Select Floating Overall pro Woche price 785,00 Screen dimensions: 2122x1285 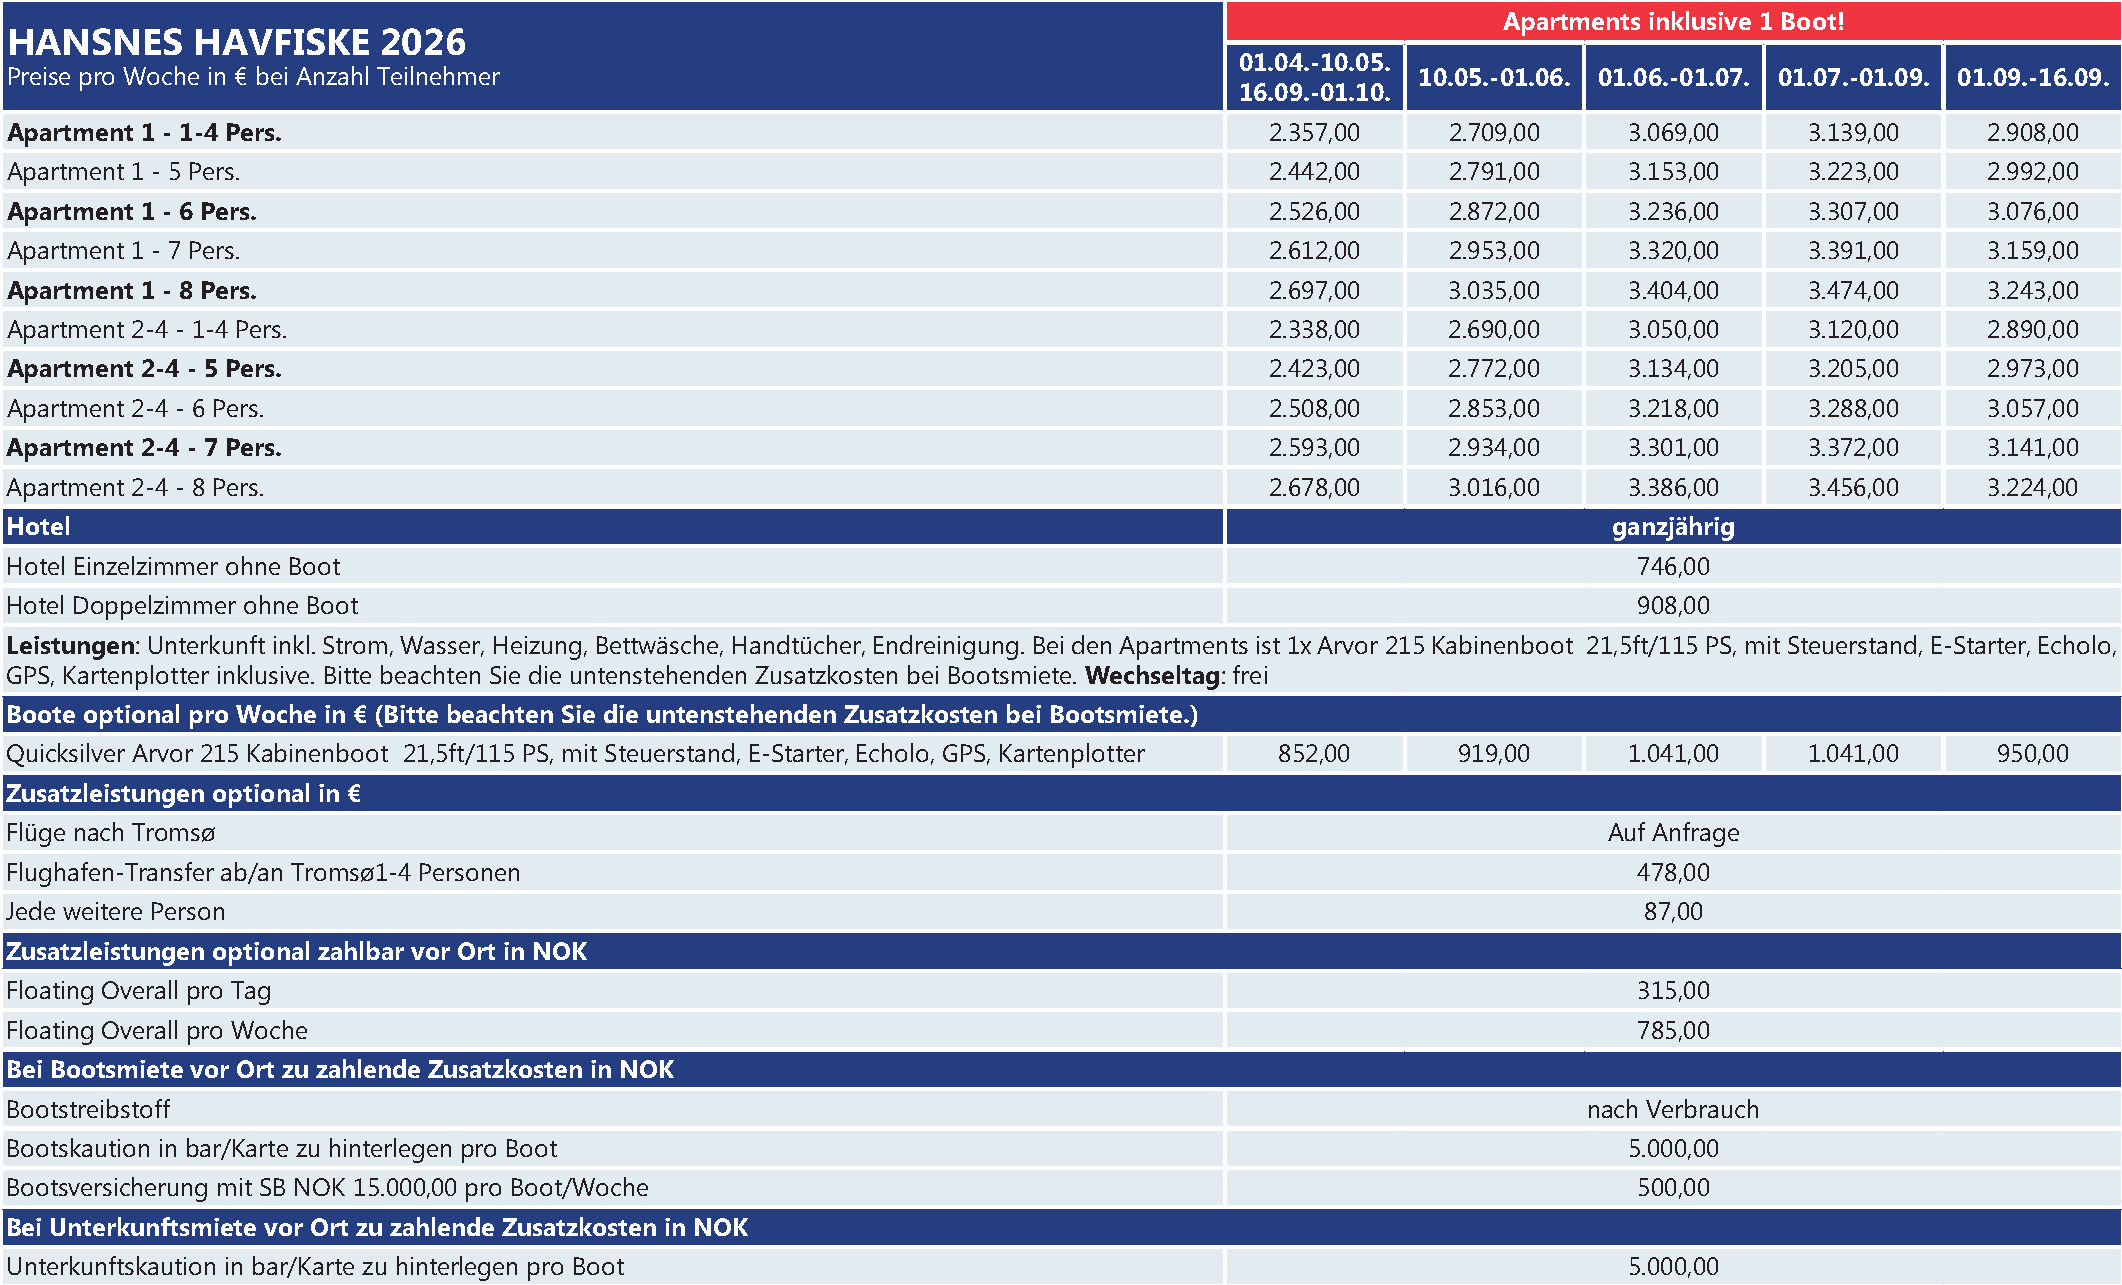point(1673,1031)
